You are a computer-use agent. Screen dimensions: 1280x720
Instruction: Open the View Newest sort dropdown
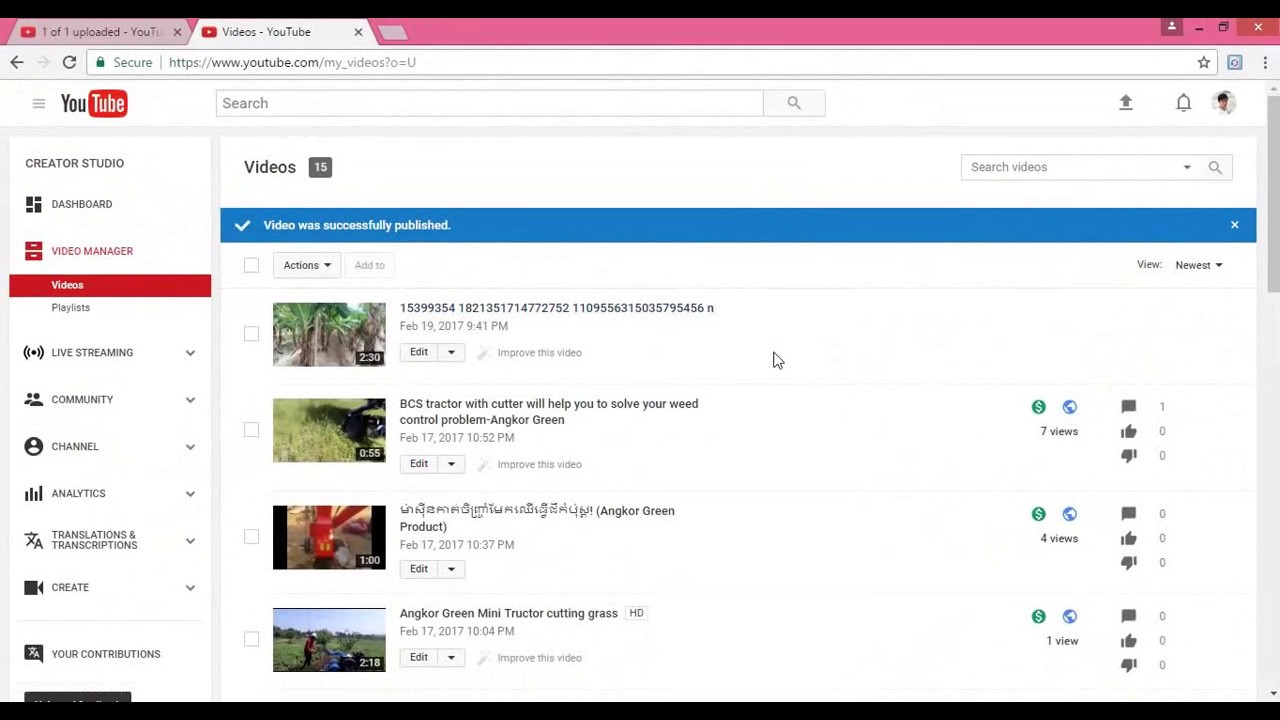[1199, 265]
